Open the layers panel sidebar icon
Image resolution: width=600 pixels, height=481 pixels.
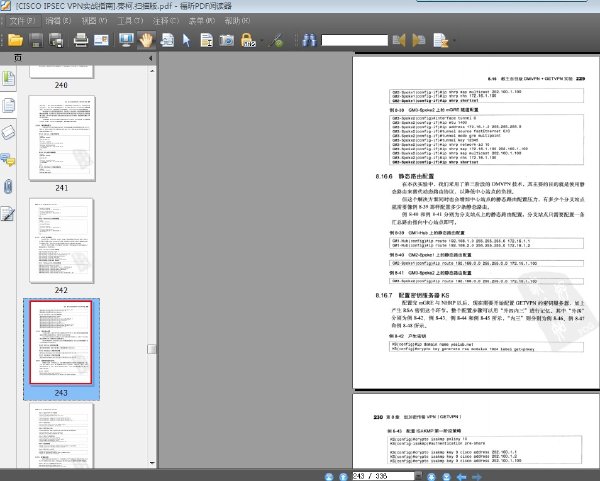(8, 132)
